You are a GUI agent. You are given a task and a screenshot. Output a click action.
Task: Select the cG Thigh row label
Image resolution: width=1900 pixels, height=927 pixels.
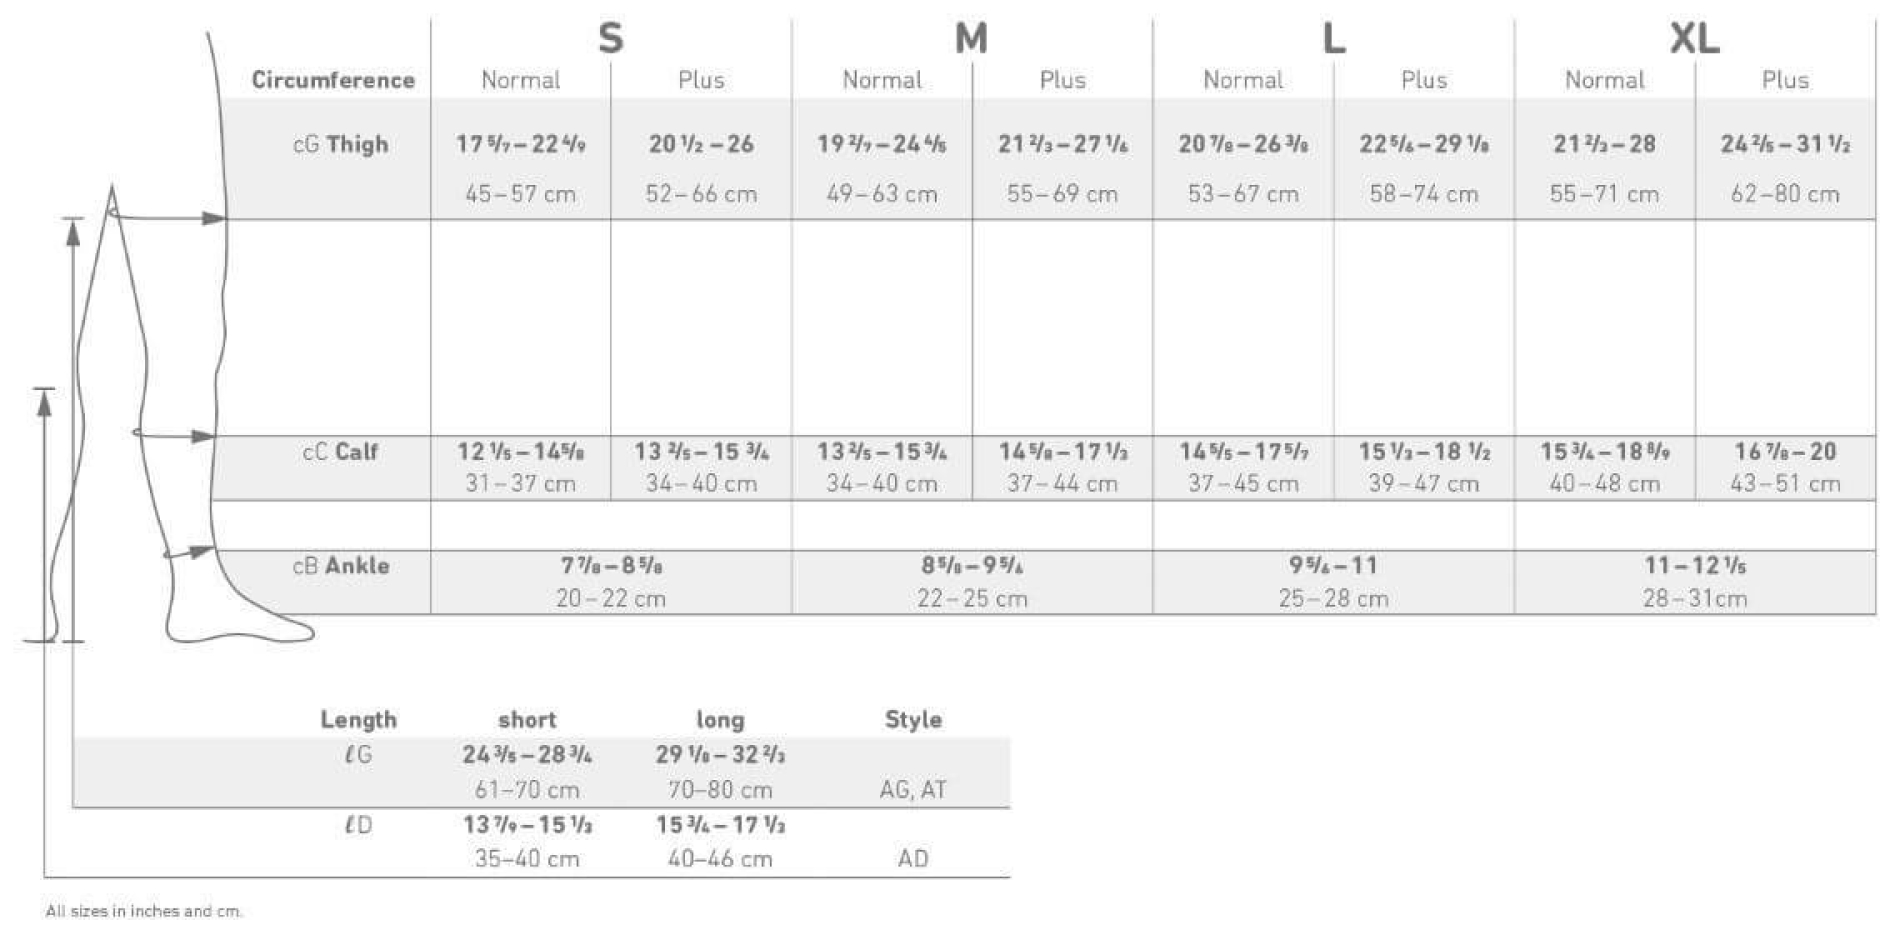coord(340,144)
